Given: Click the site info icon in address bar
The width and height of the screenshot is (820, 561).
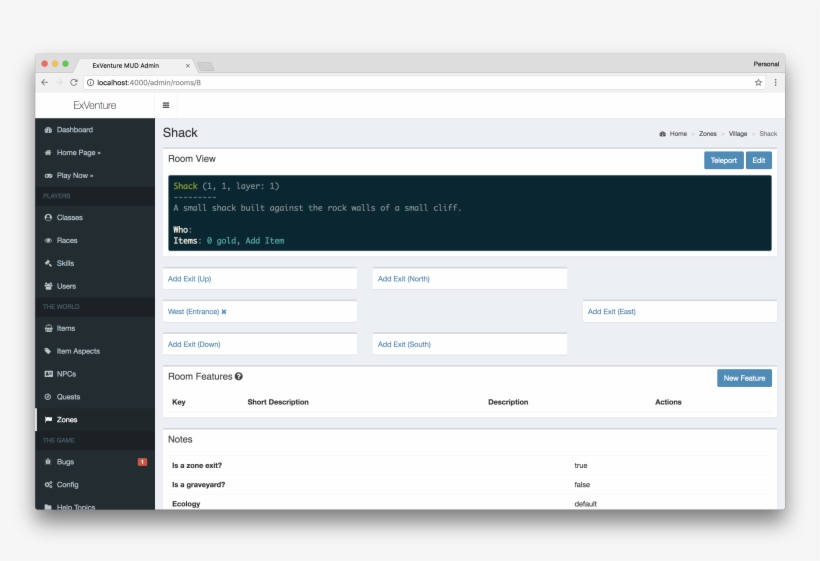Looking at the screenshot, I should pyautogui.click(x=90, y=83).
